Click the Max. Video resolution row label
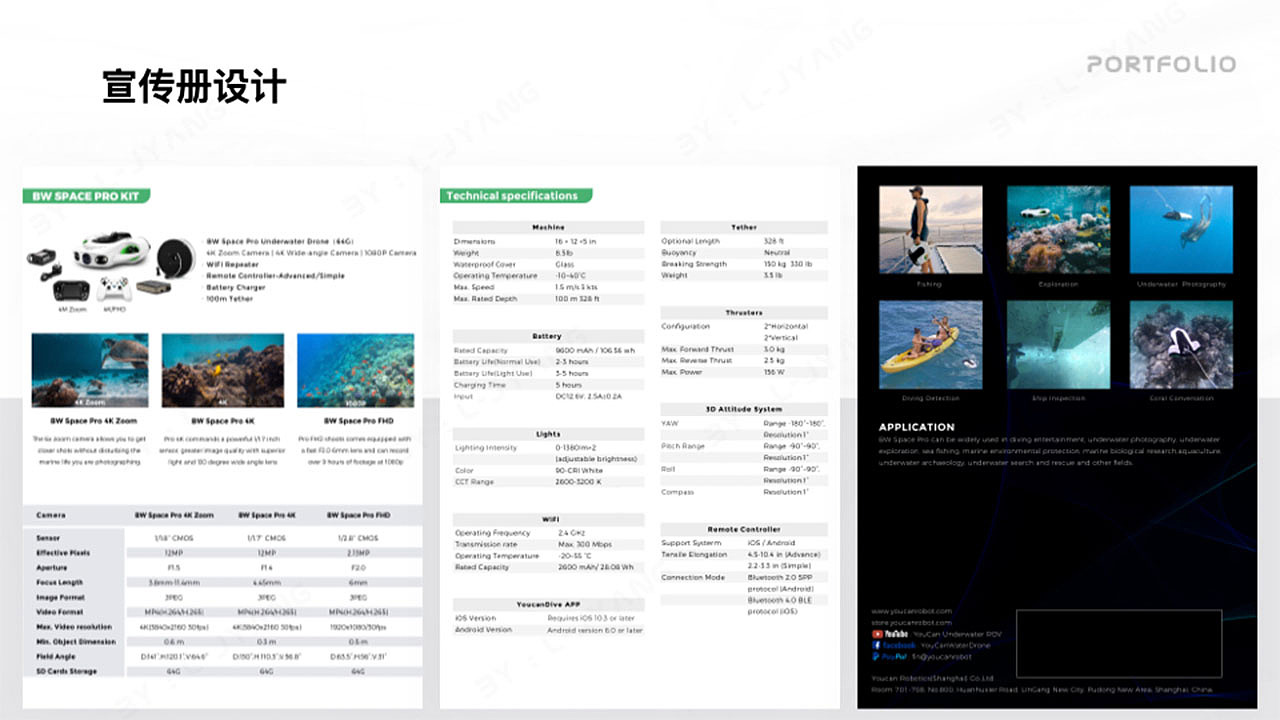Image resolution: width=1280 pixels, height=720 pixels. (x=74, y=627)
